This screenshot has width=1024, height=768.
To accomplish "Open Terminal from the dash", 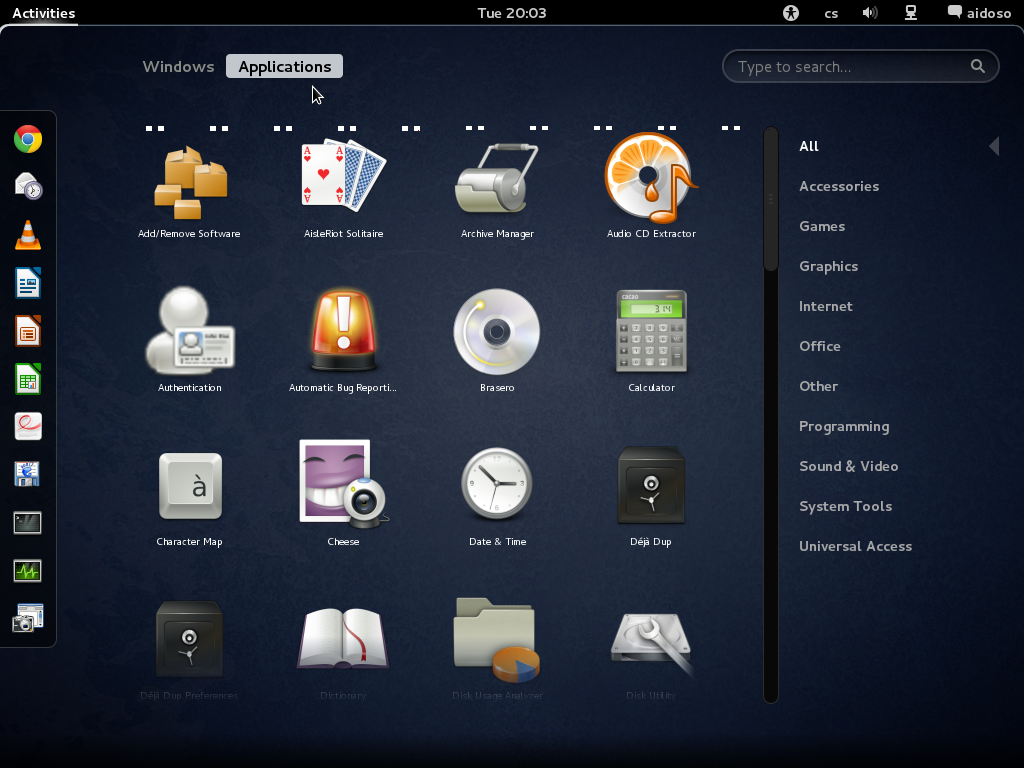I will (28, 522).
